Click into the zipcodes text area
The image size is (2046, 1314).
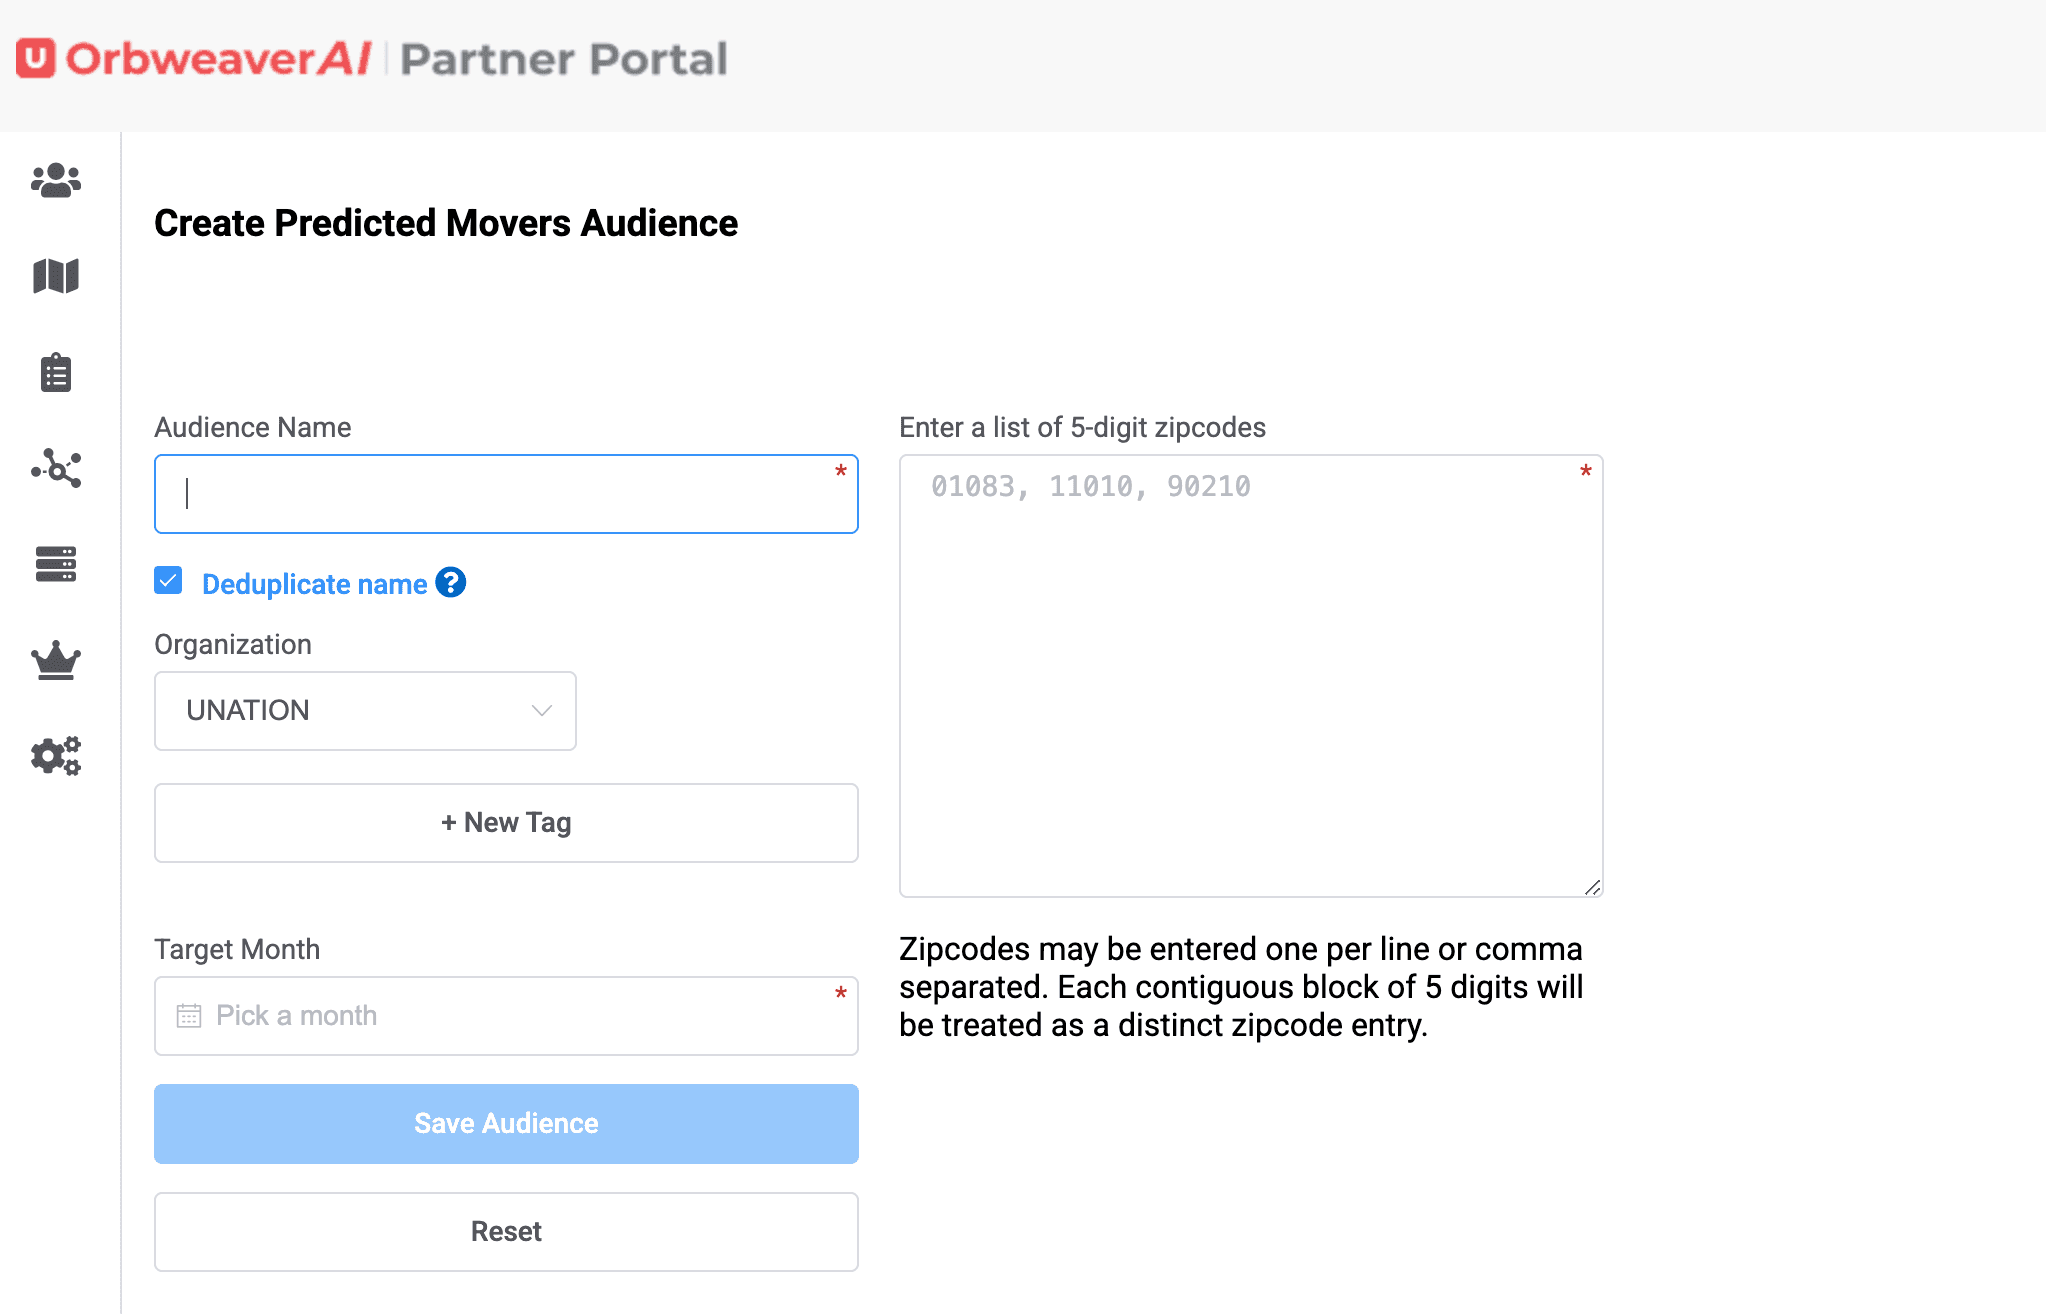coord(1250,676)
